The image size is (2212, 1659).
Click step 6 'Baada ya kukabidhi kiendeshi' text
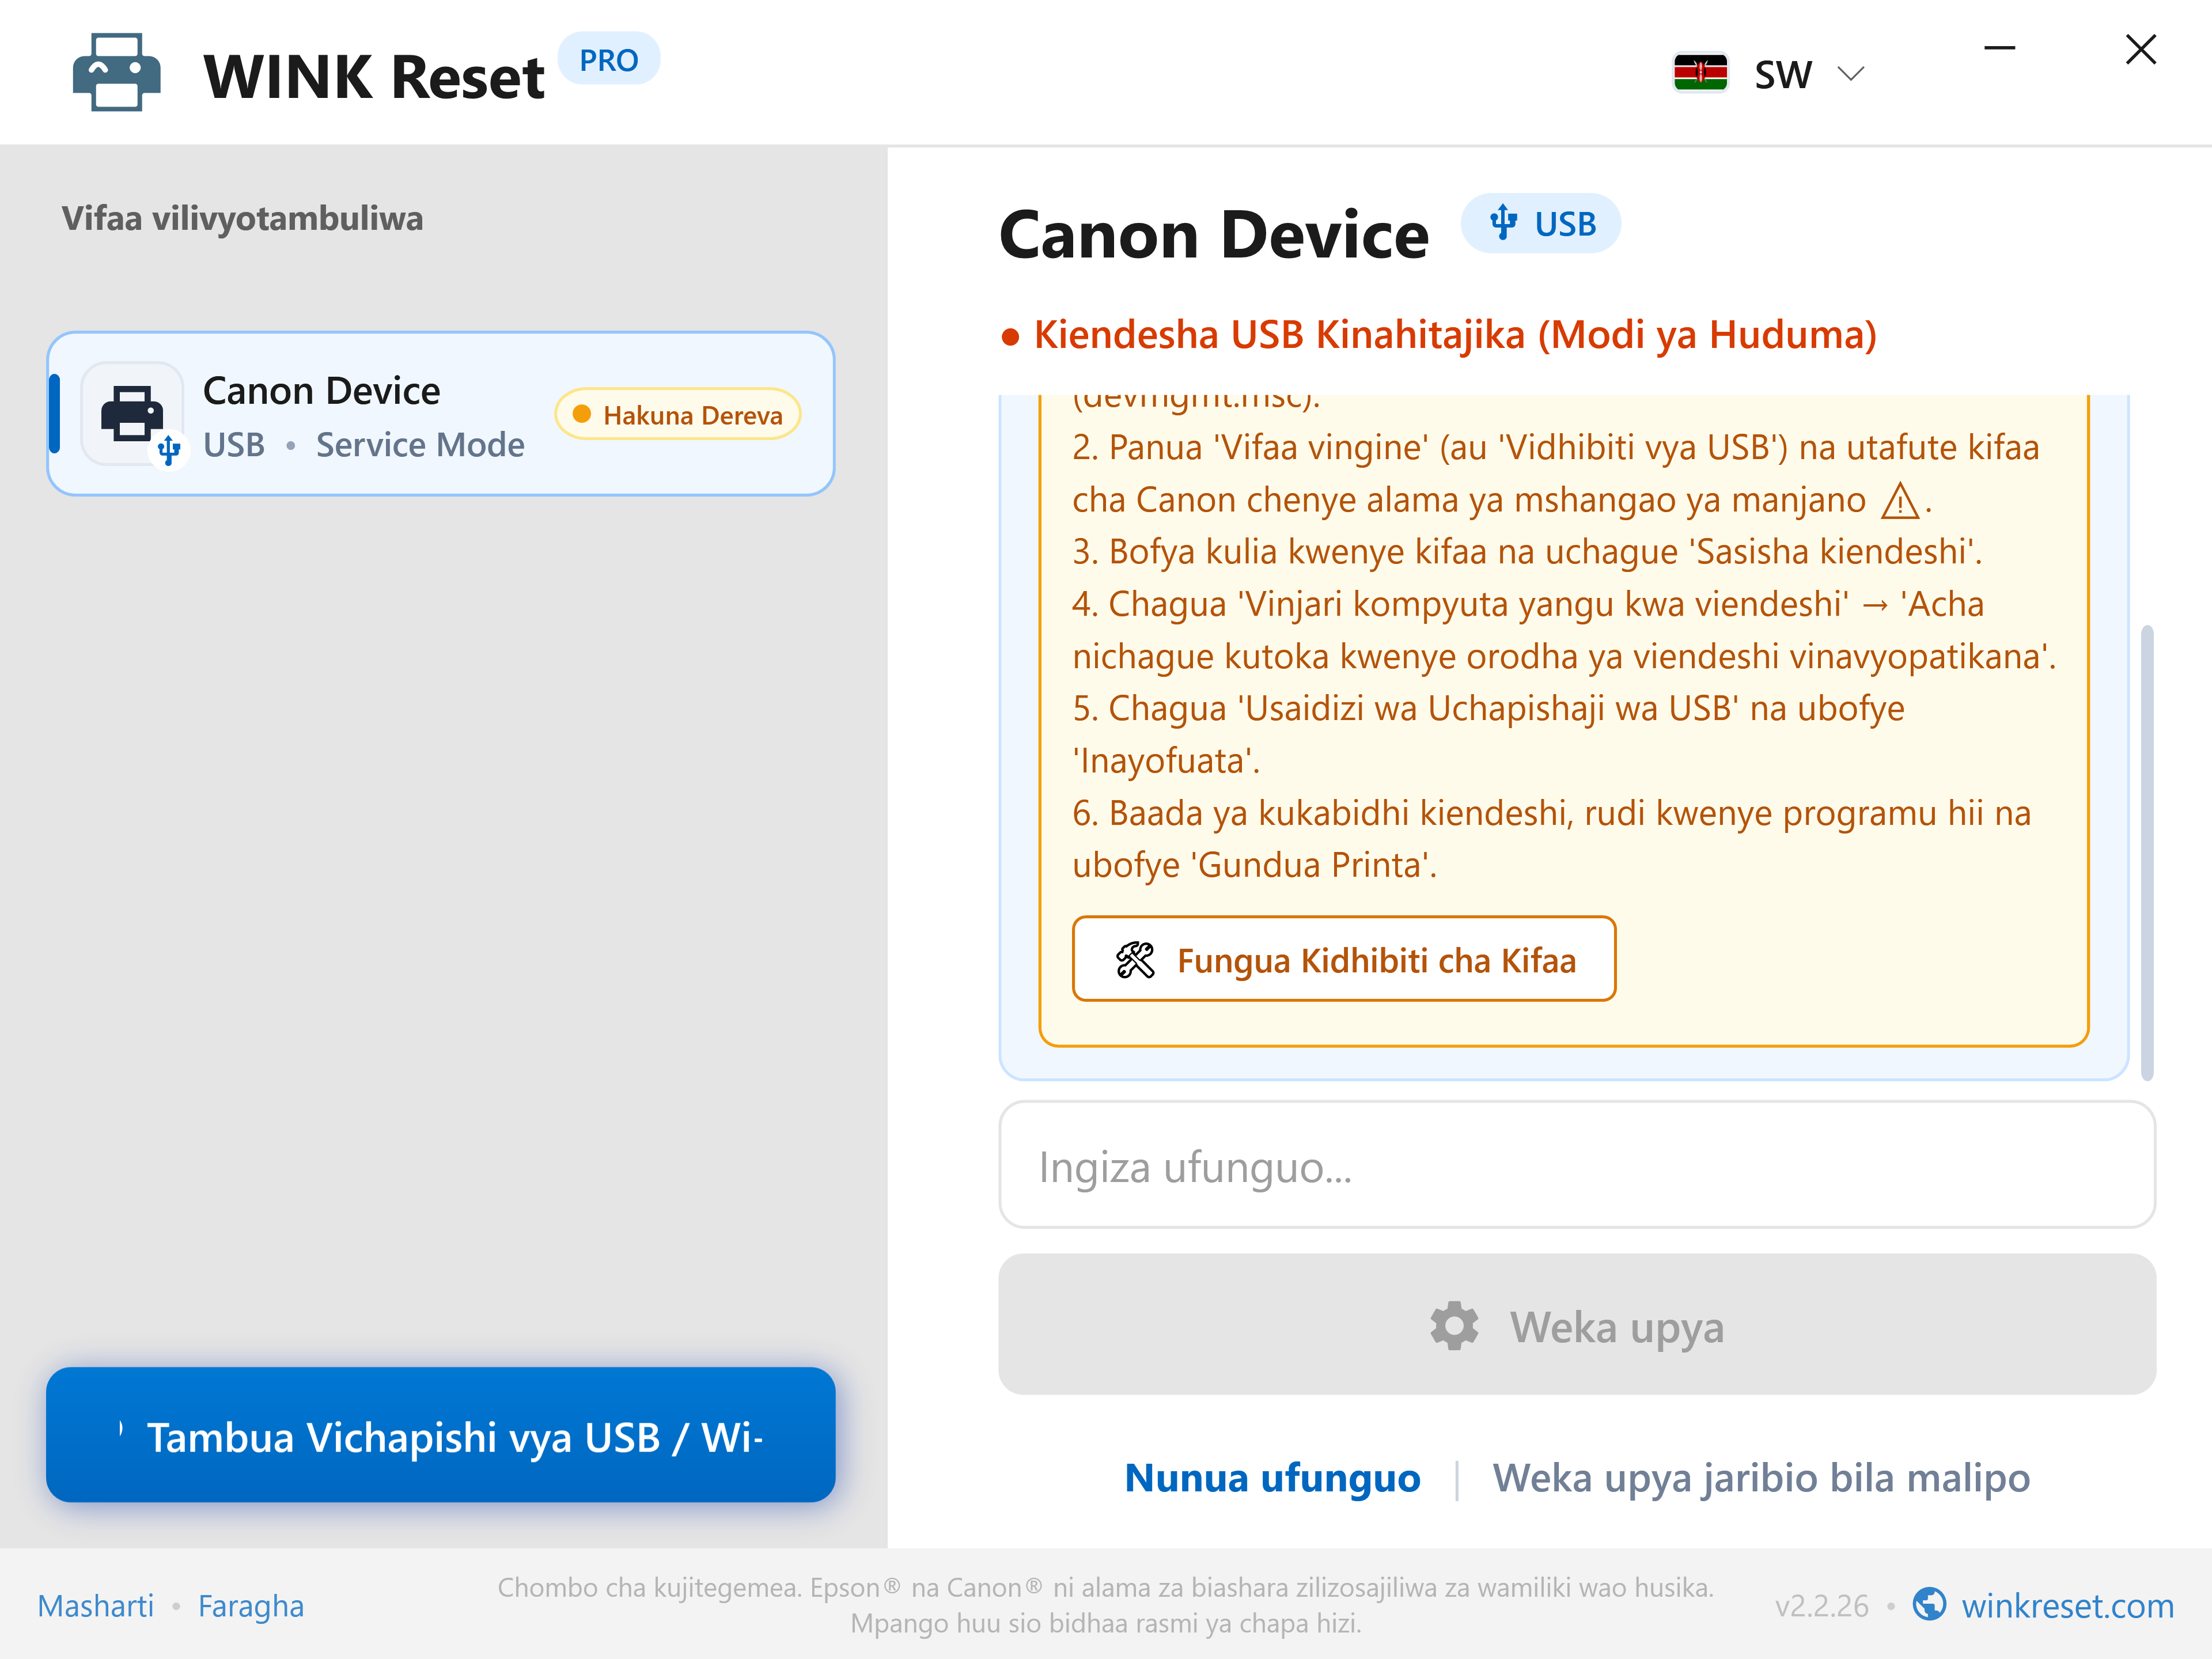tap(1552, 839)
